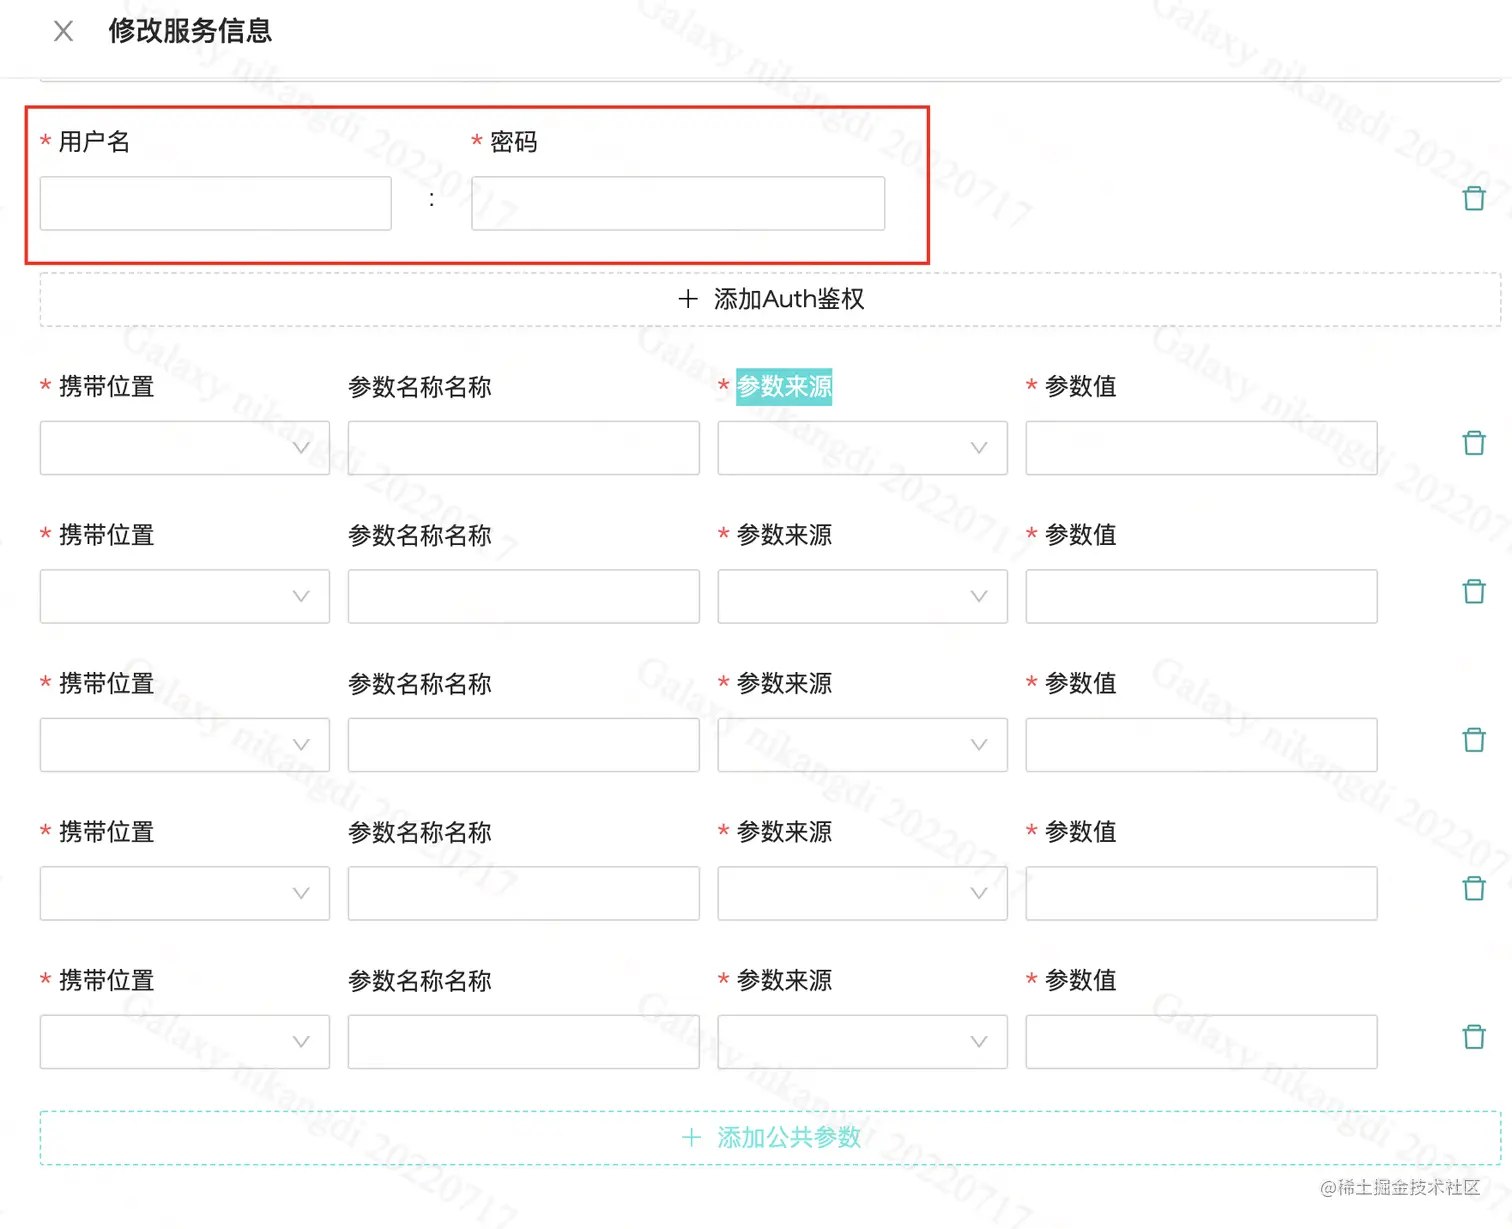Delete the second parameter row via trash icon
This screenshot has height=1229, width=1512.
[1474, 591]
